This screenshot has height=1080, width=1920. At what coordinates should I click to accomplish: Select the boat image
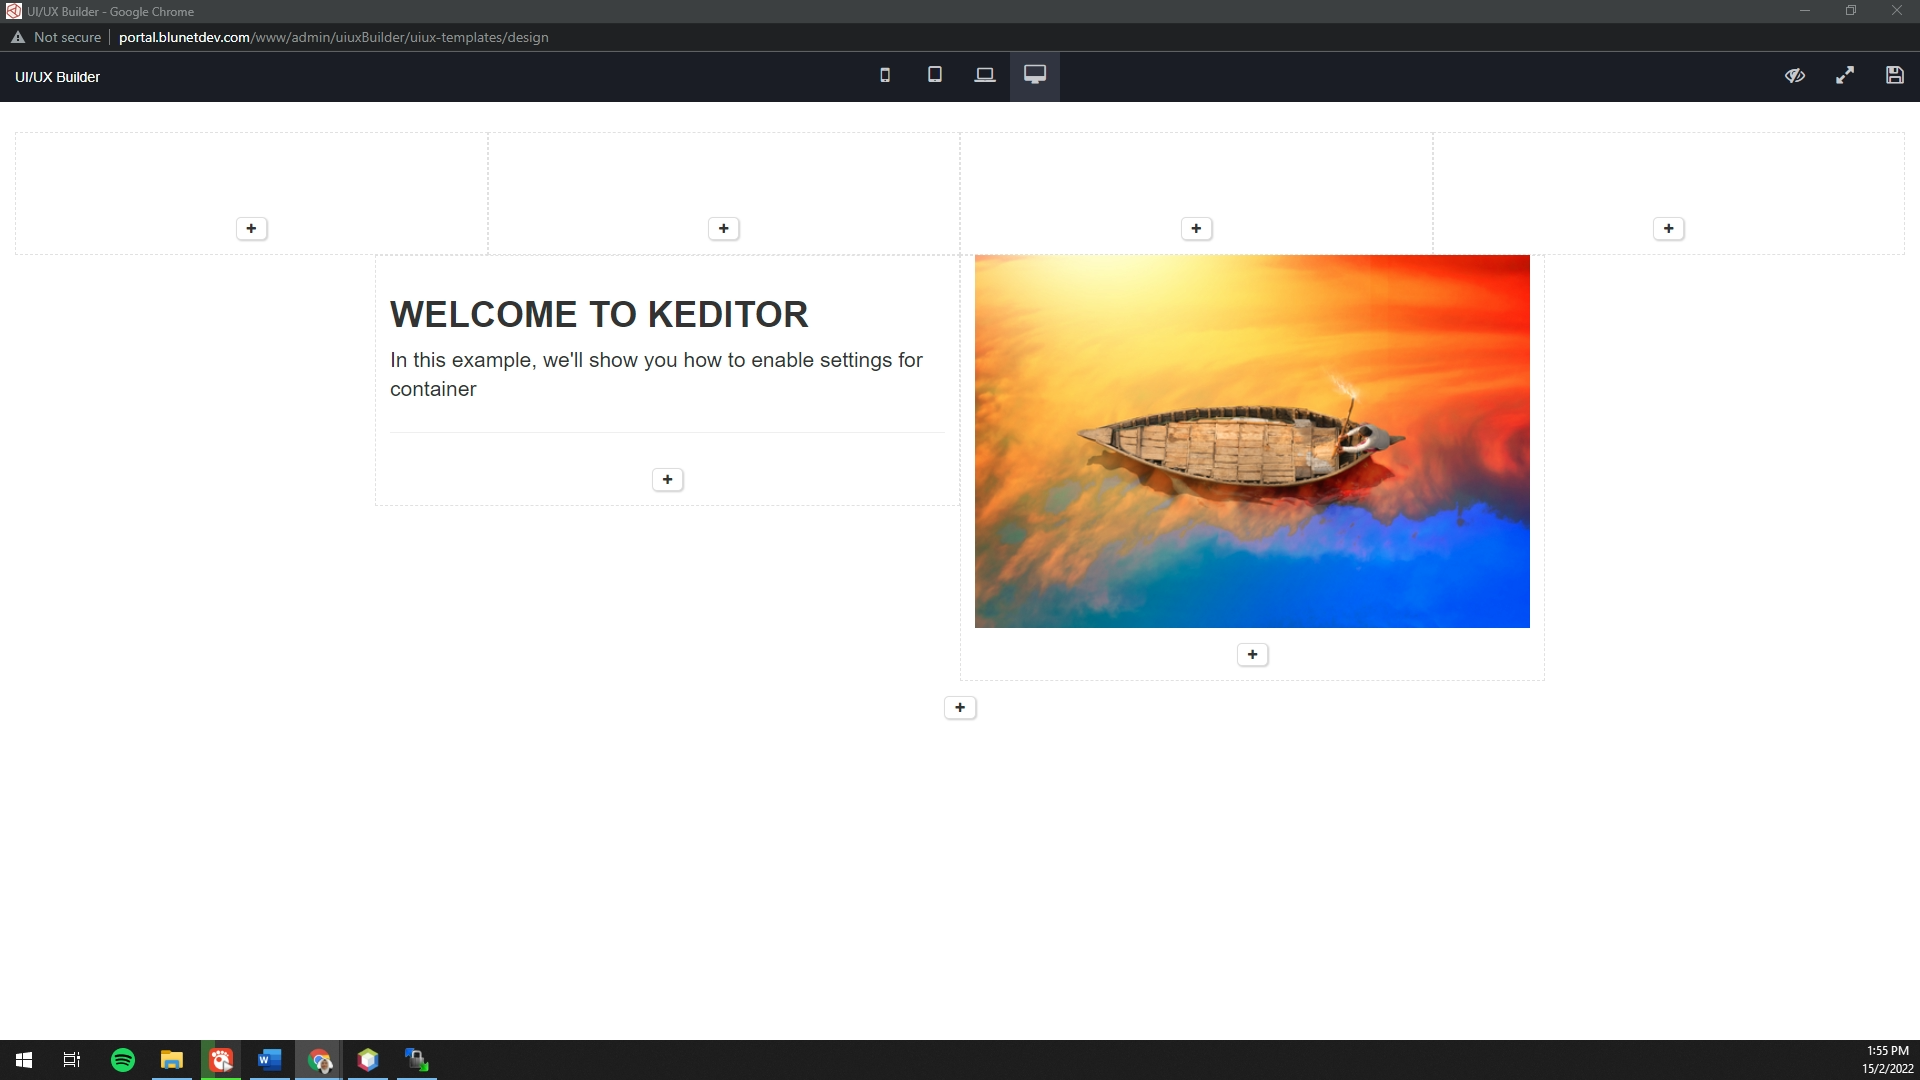tap(1252, 441)
